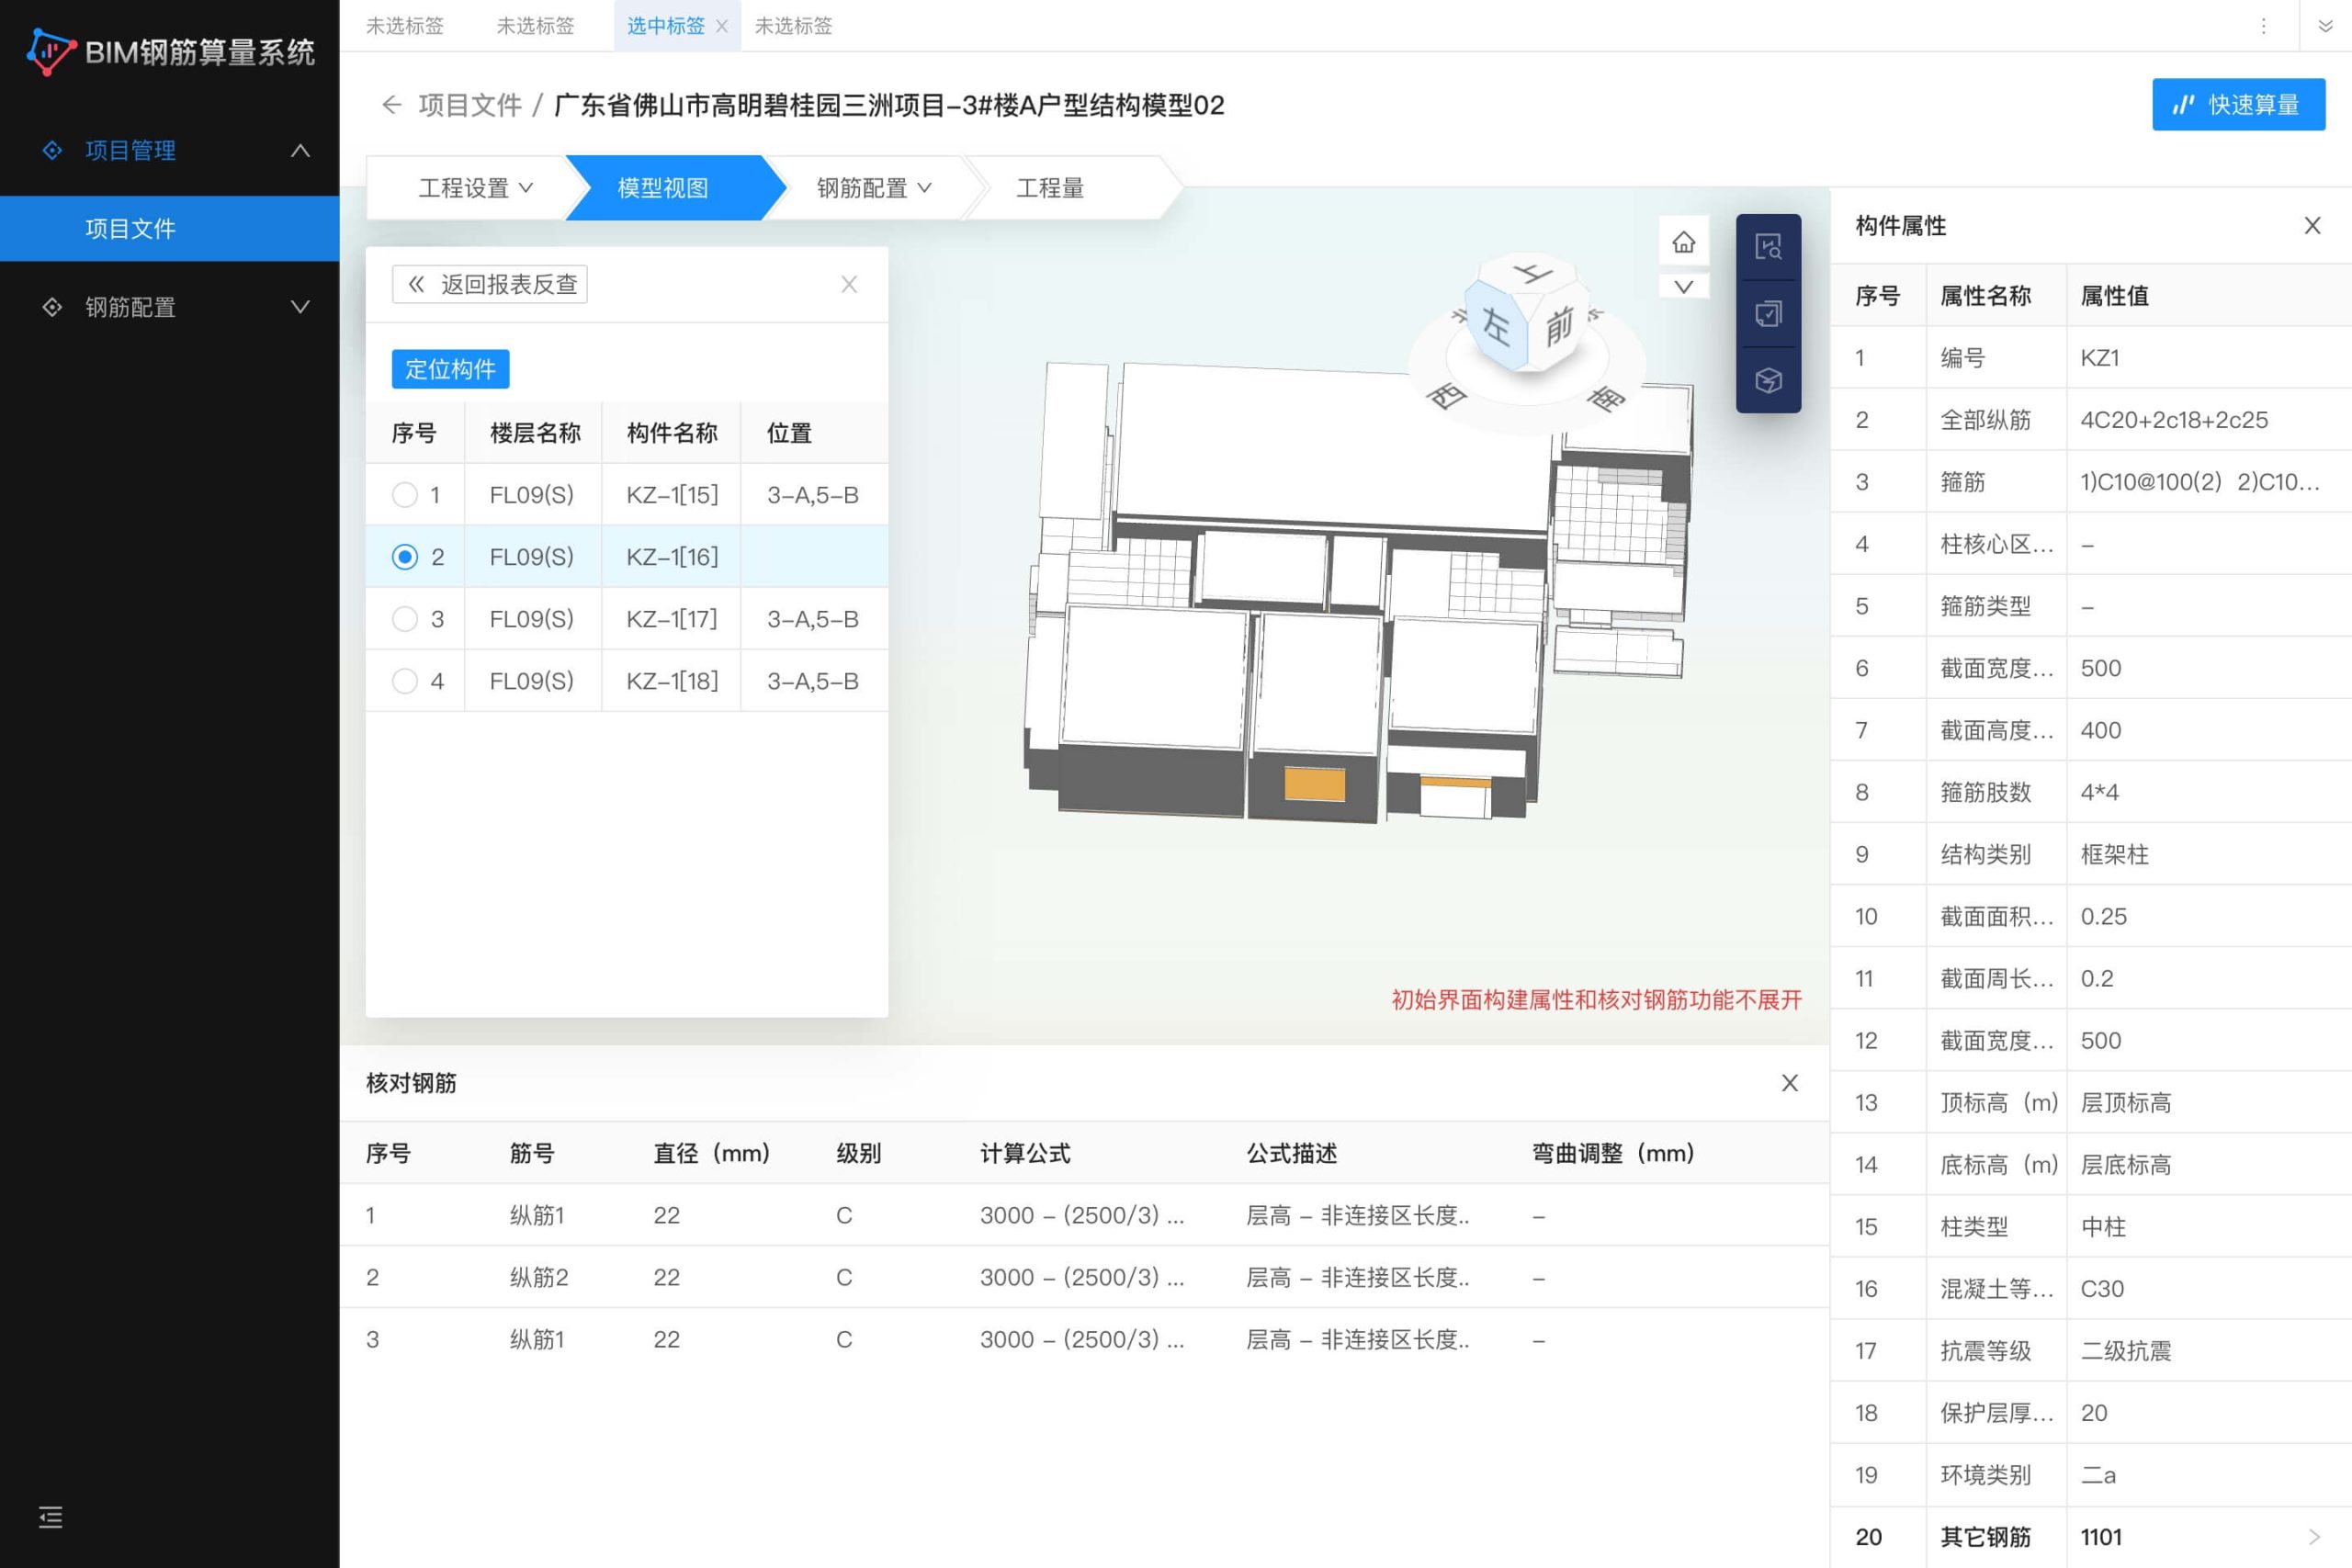Click the 返回报表反查 button
2352x1568 pixels.
(490, 284)
